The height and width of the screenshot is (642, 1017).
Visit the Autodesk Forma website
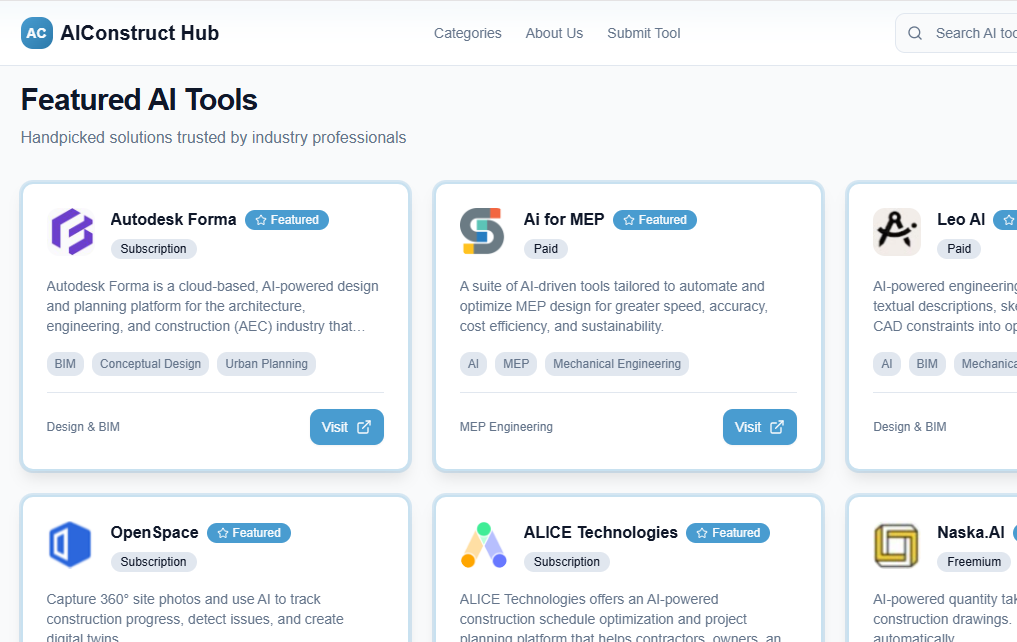point(346,427)
